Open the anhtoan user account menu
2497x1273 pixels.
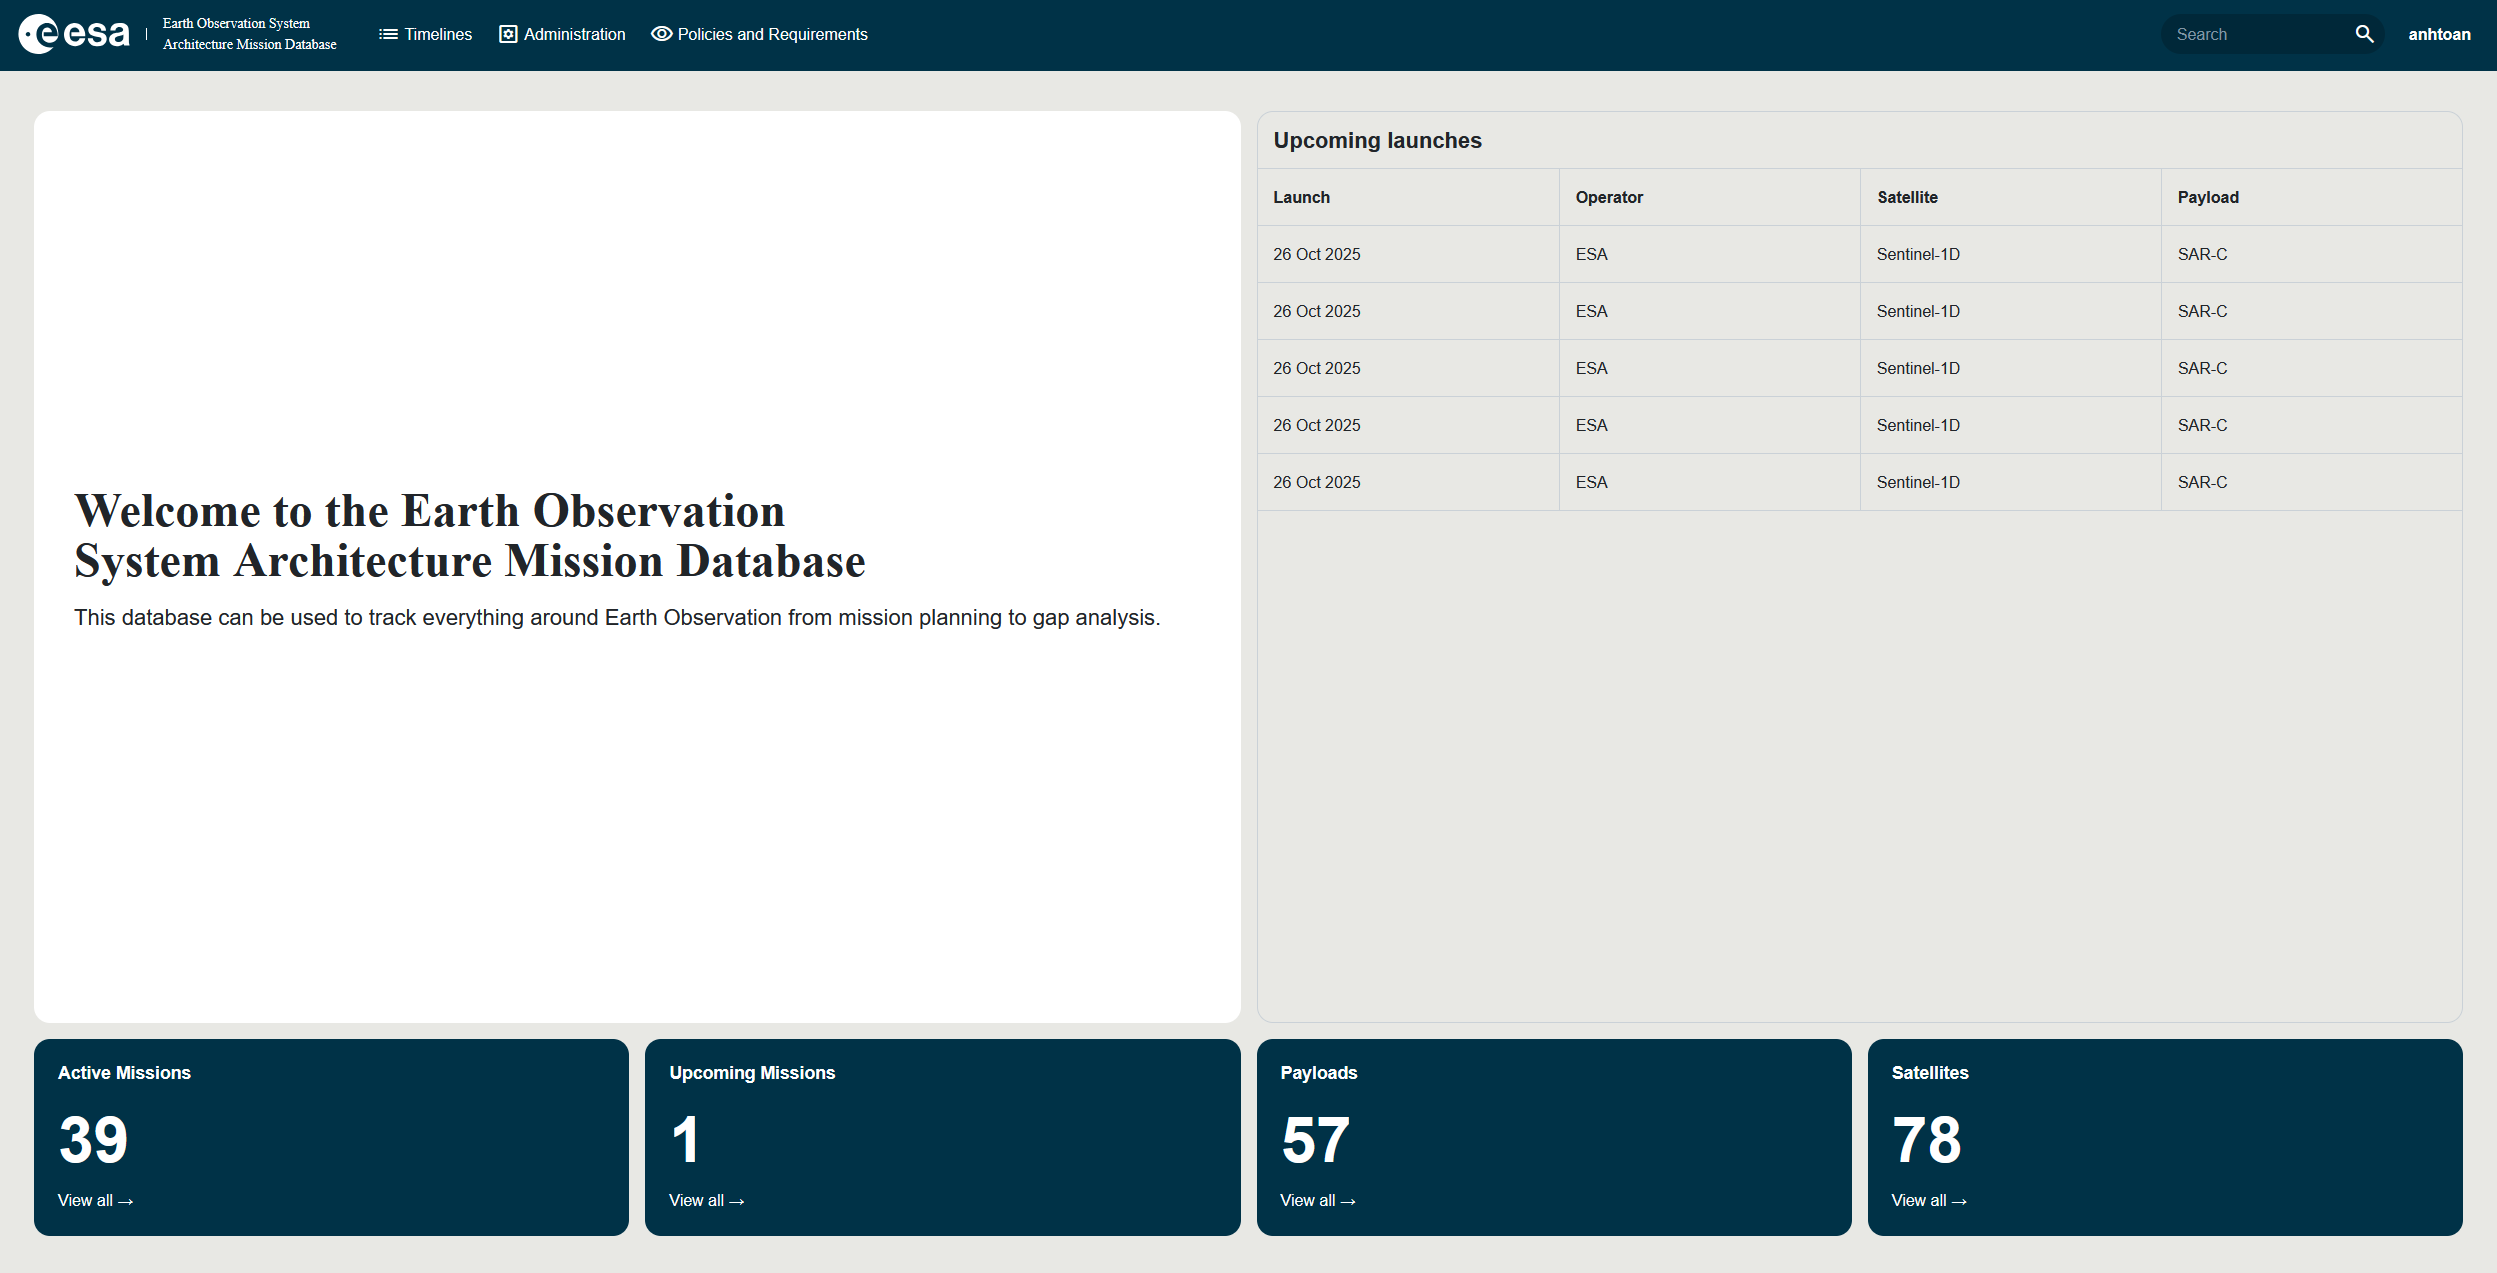tap(2439, 34)
